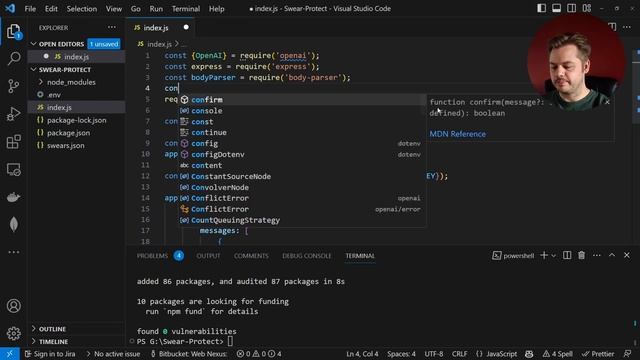
Task: Change CRLF end of line sequence
Action: [460, 354]
